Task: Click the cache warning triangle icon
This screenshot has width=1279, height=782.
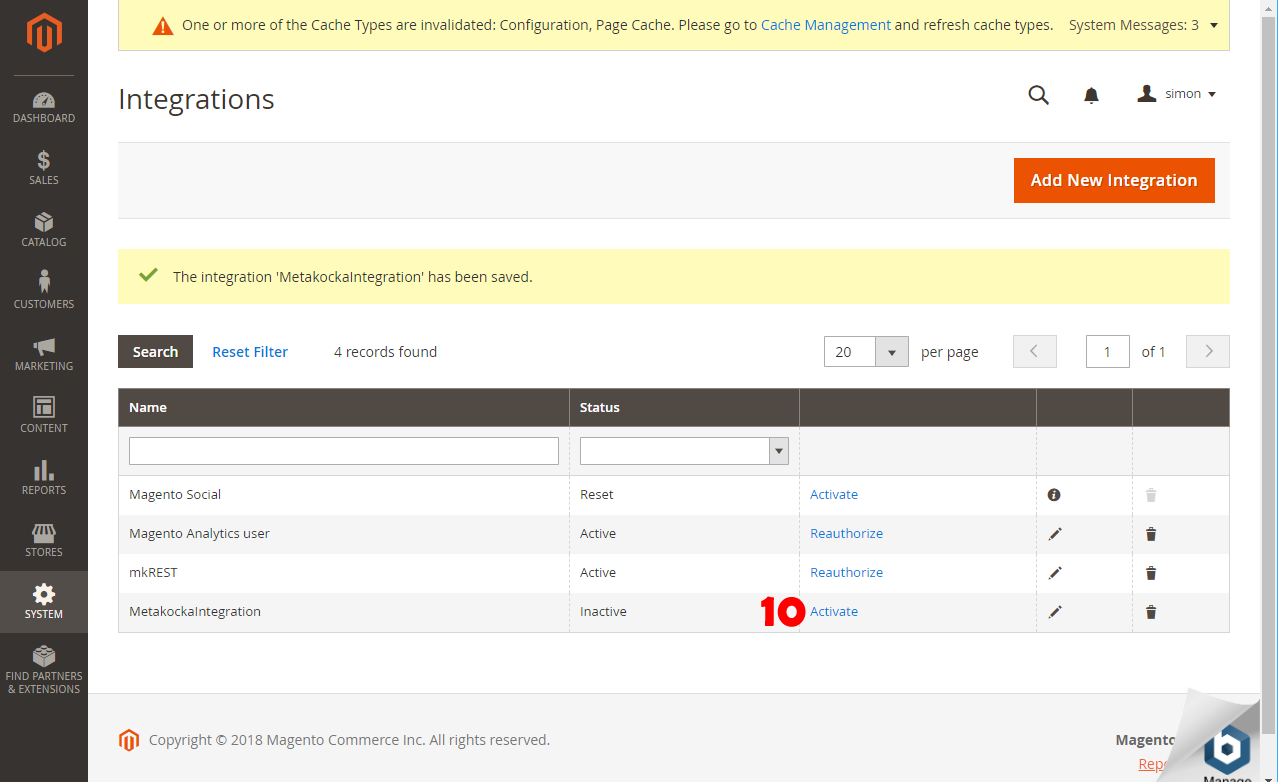Action: pyautogui.click(x=163, y=26)
